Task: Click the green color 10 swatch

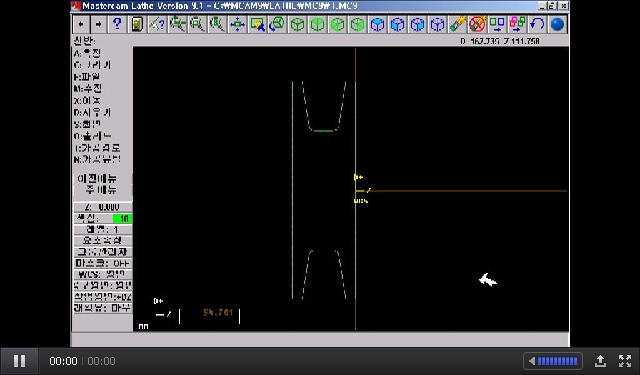Action: coord(122,218)
